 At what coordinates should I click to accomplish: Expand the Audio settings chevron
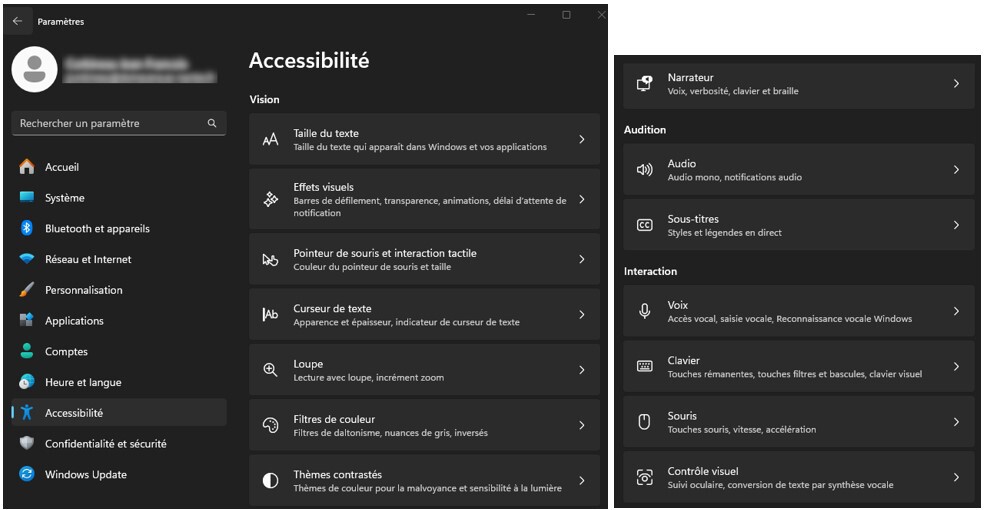point(956,170)
